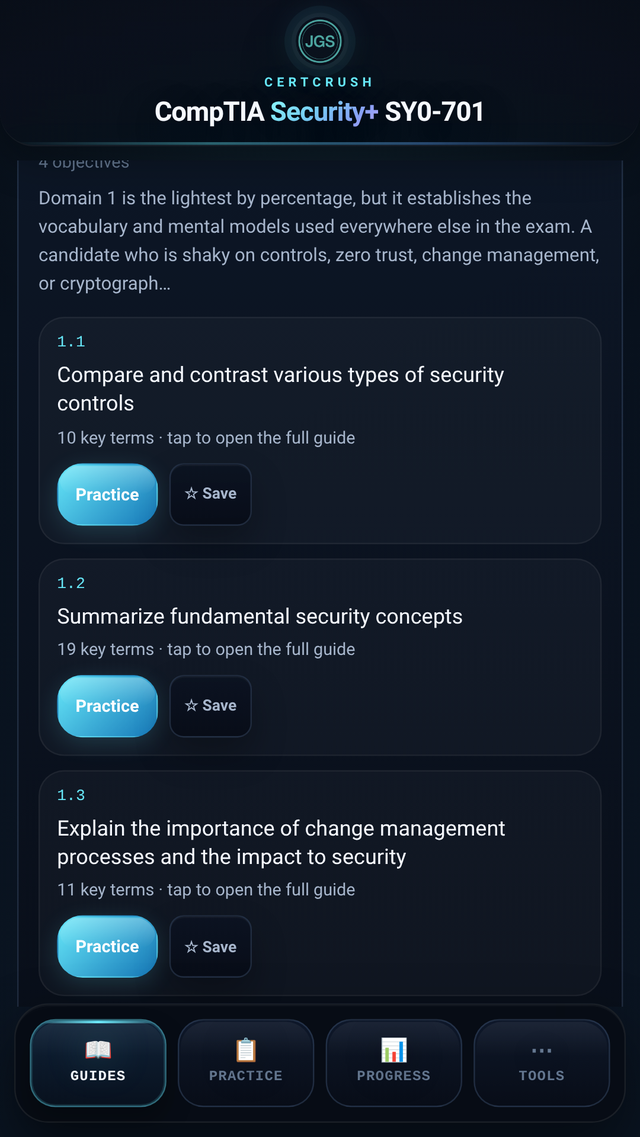Tap the ellipsis Tools icon

click(541, 1049)
